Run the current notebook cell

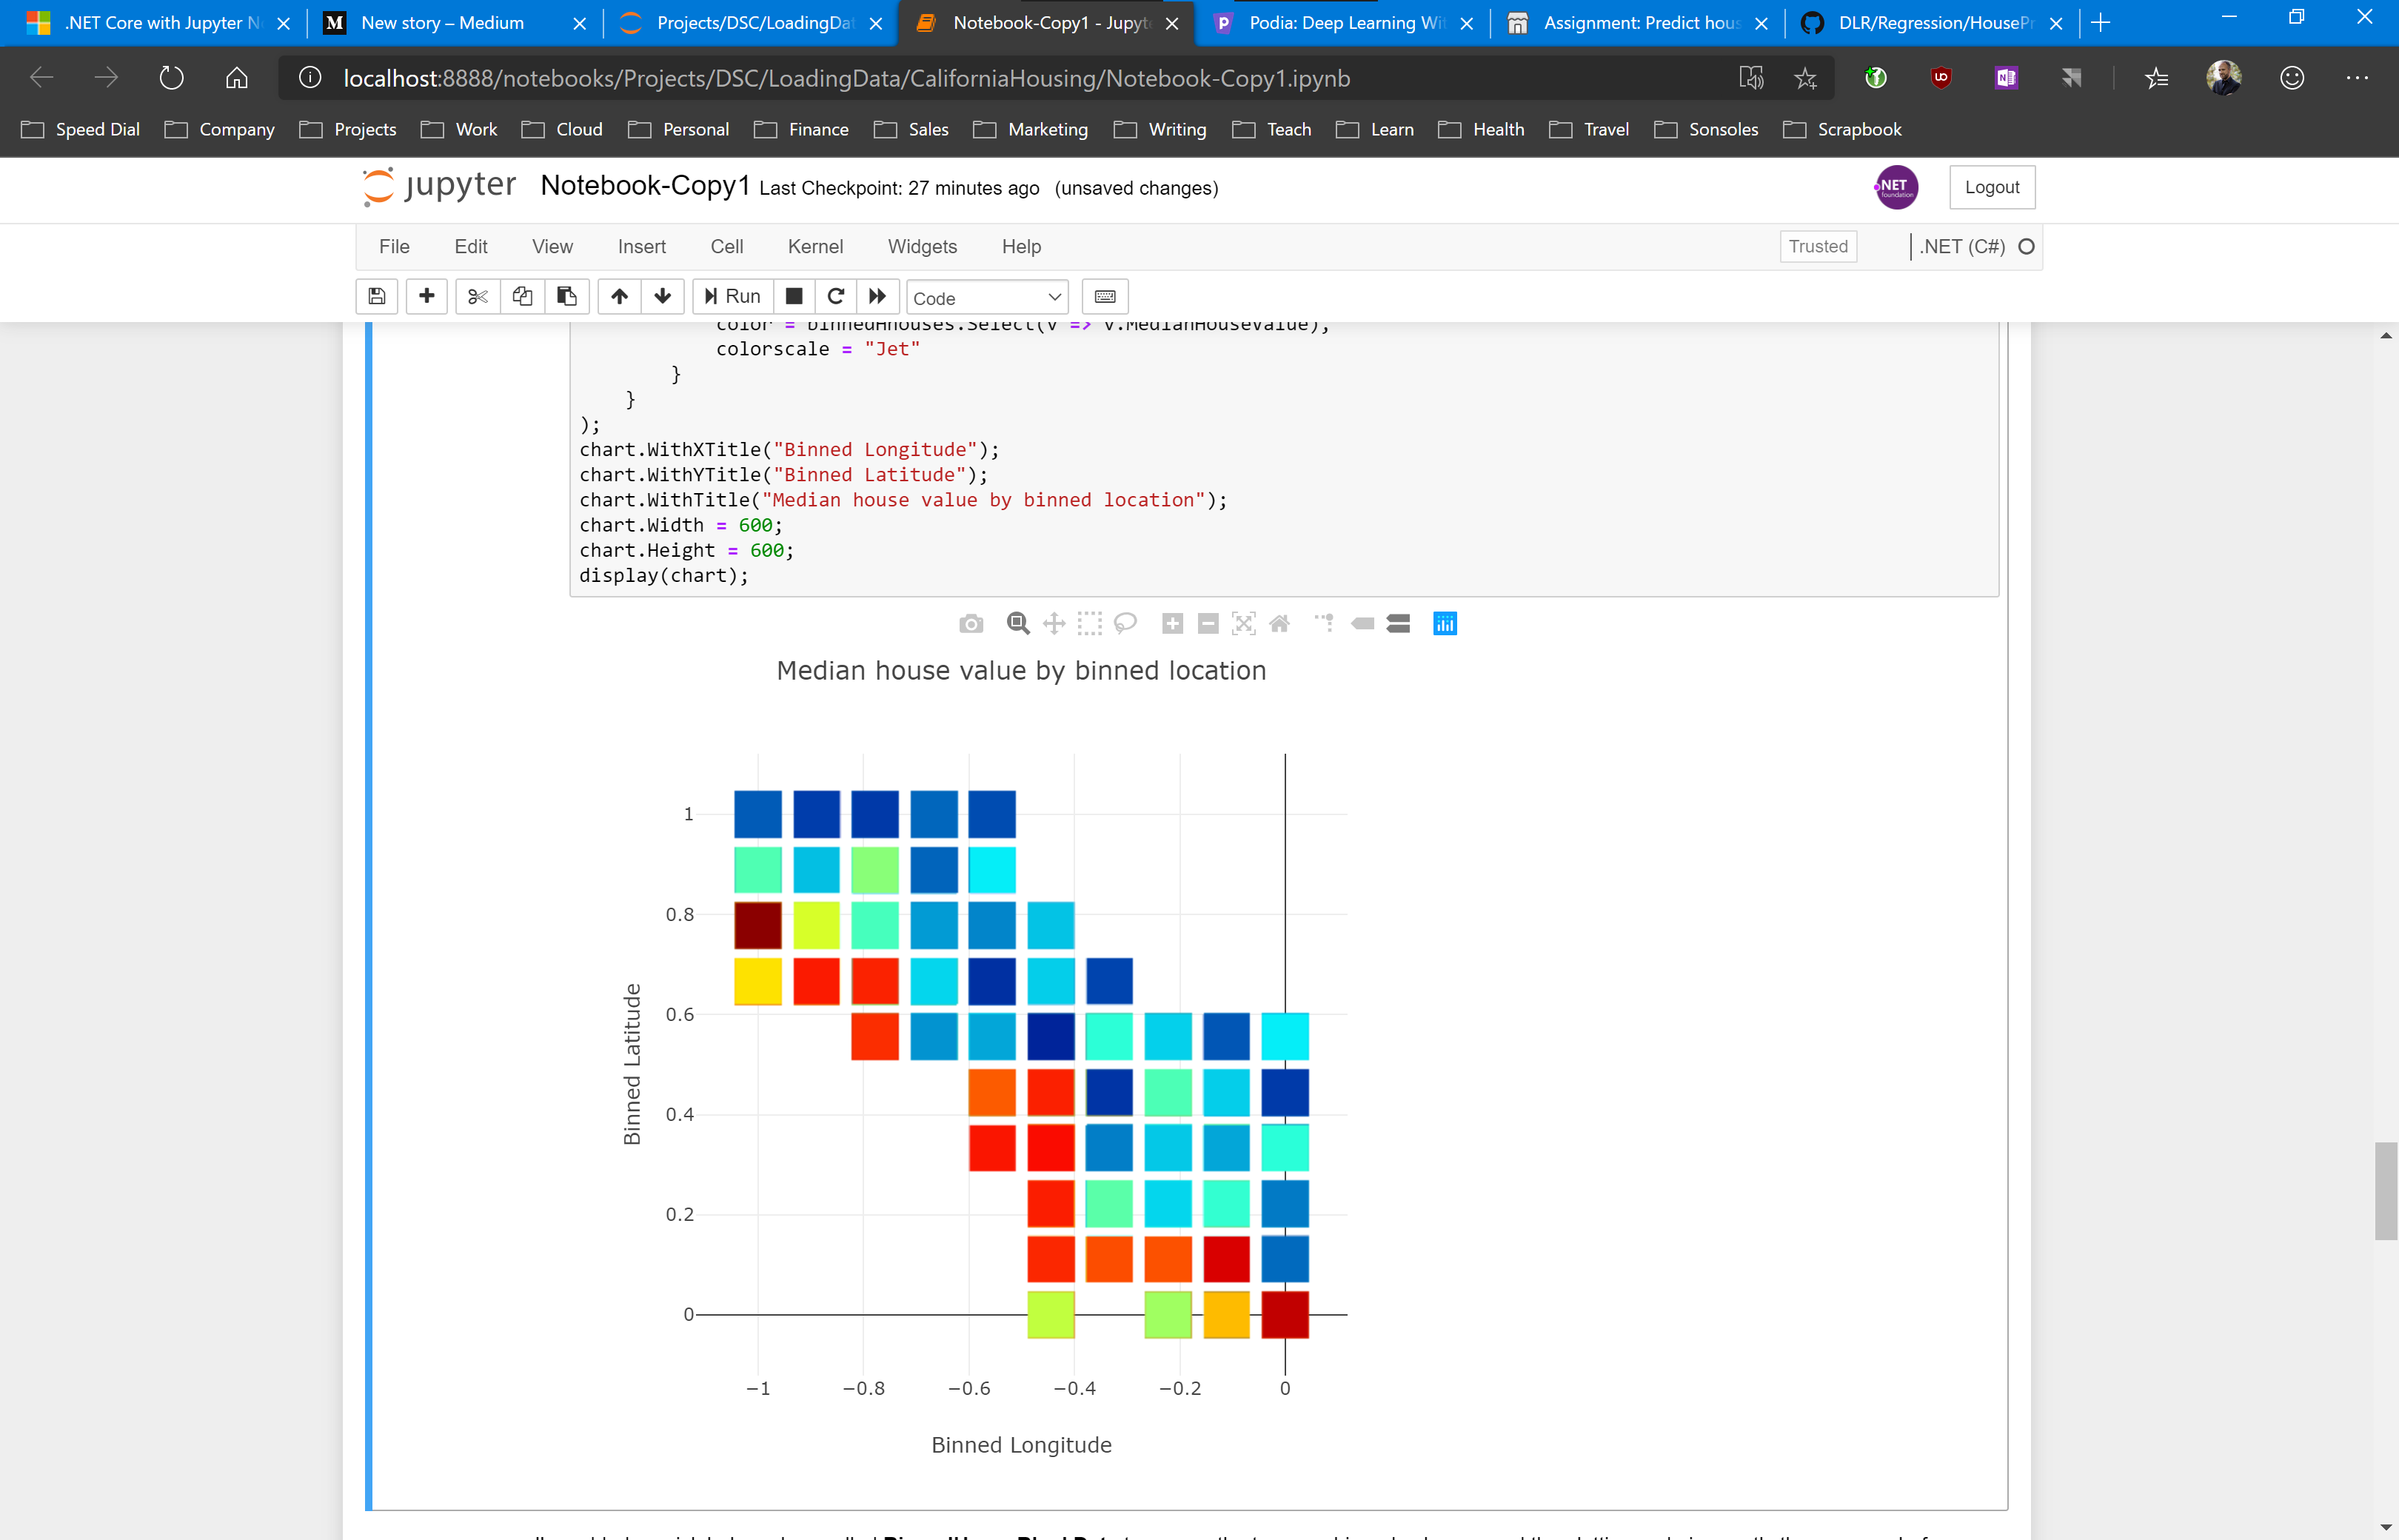coord(732,295)
